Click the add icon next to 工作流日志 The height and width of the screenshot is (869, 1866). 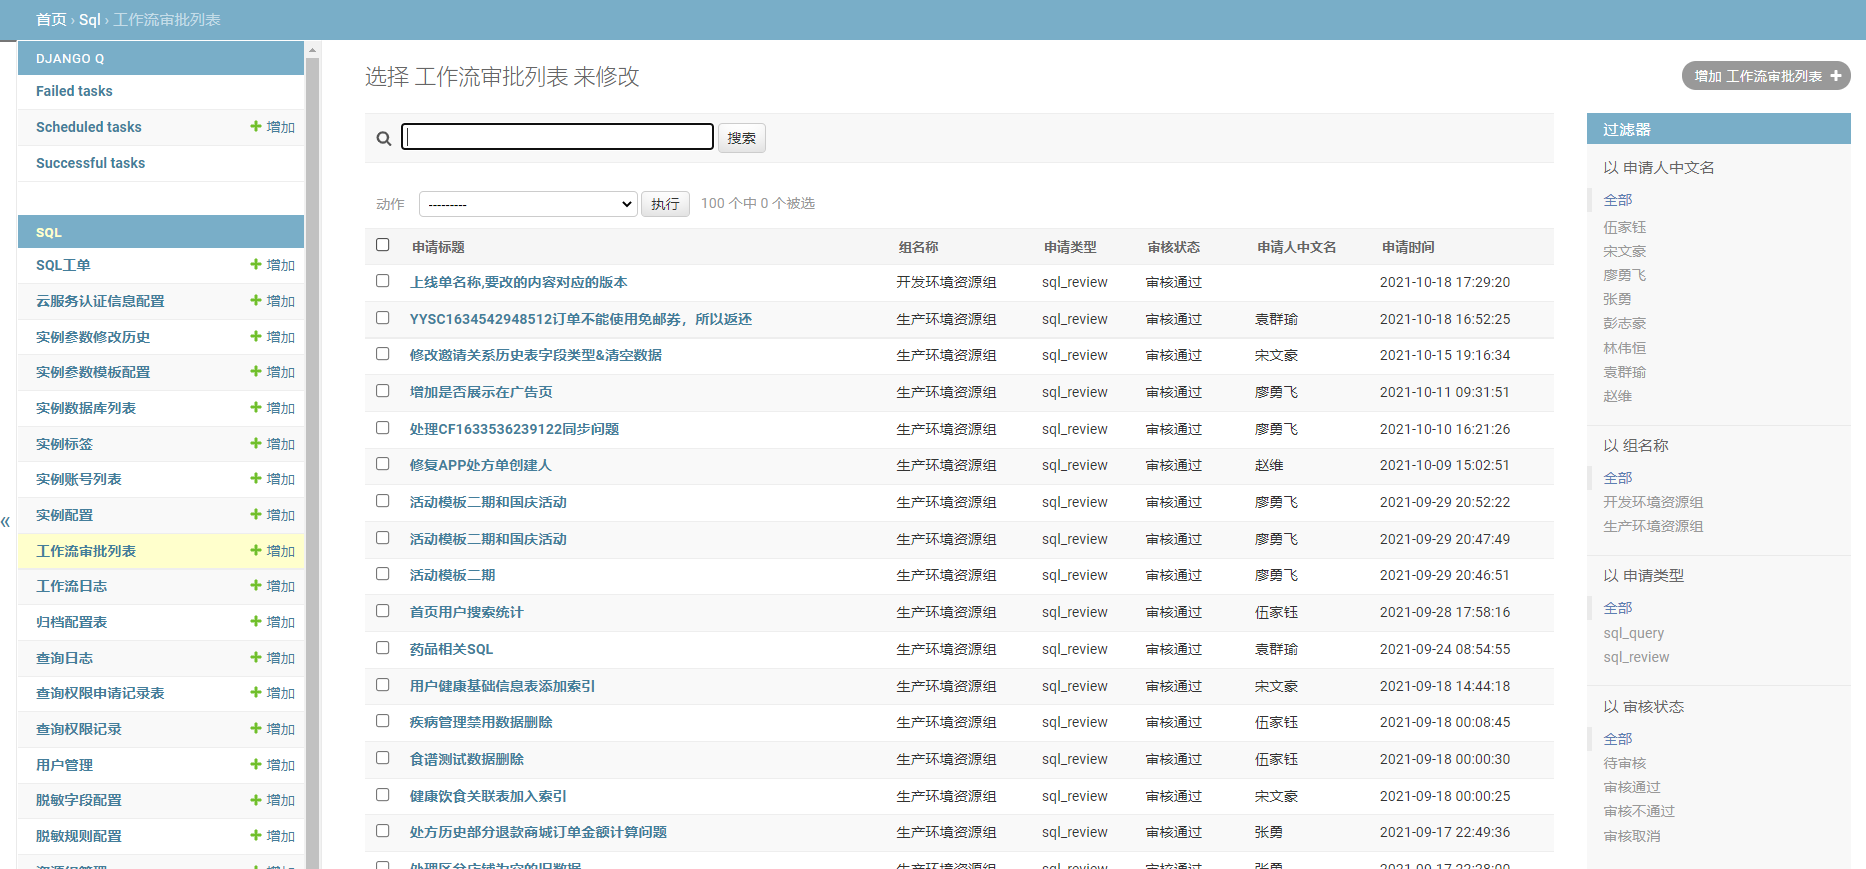pos(256,585)
